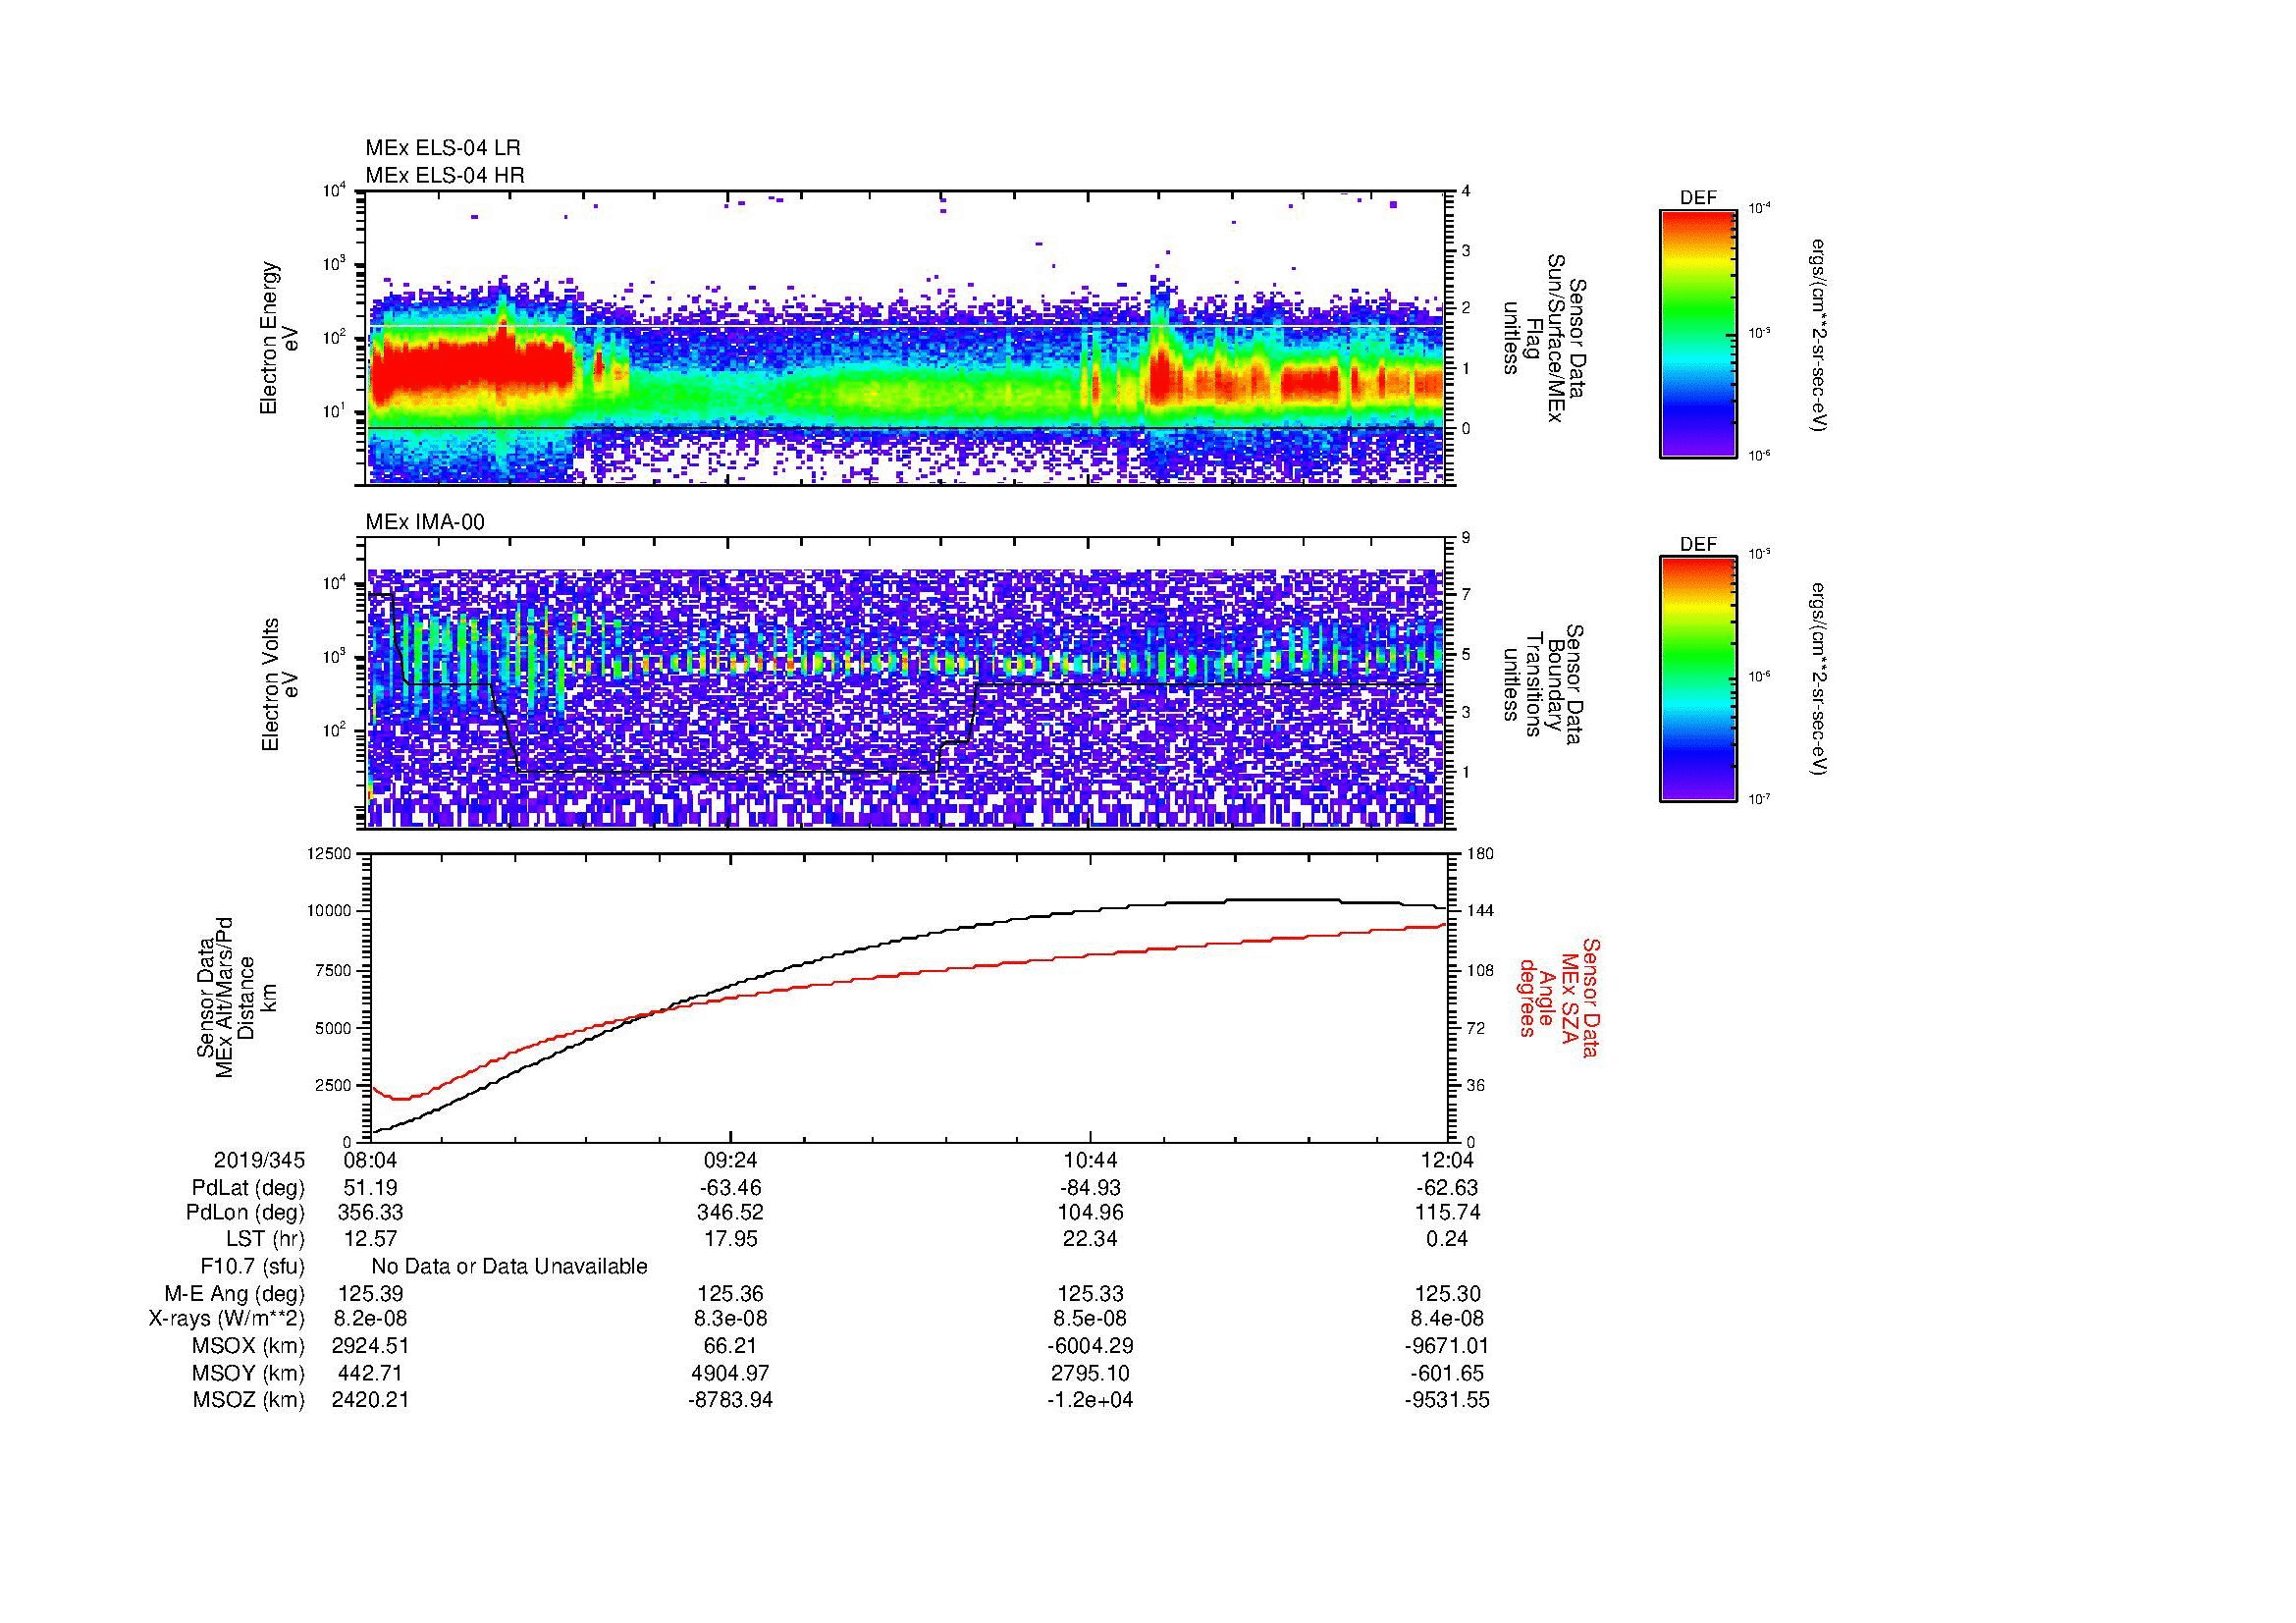2296x1623 pixels.
Task: Click the 'MEx ELS-04 HR' plot title
Action: pos(445,175)
